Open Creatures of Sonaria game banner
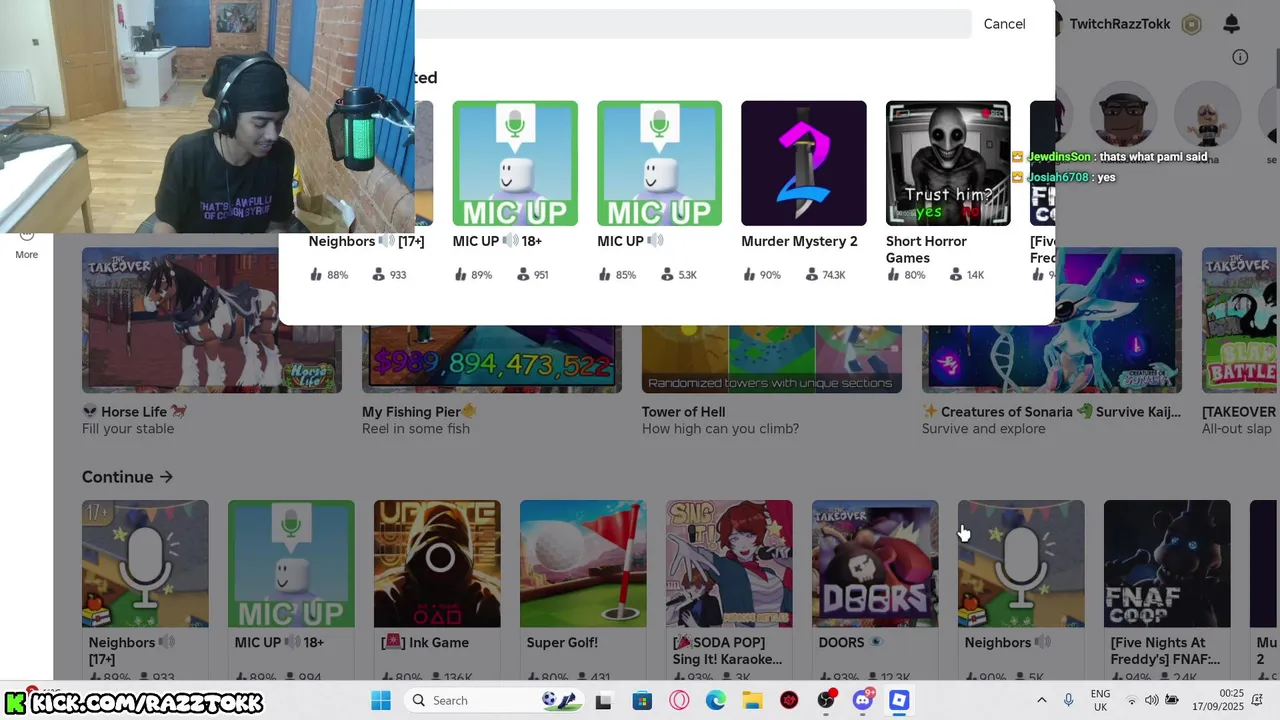Viewport: 1280px width, 720px height. click(x=1052, y=320)
